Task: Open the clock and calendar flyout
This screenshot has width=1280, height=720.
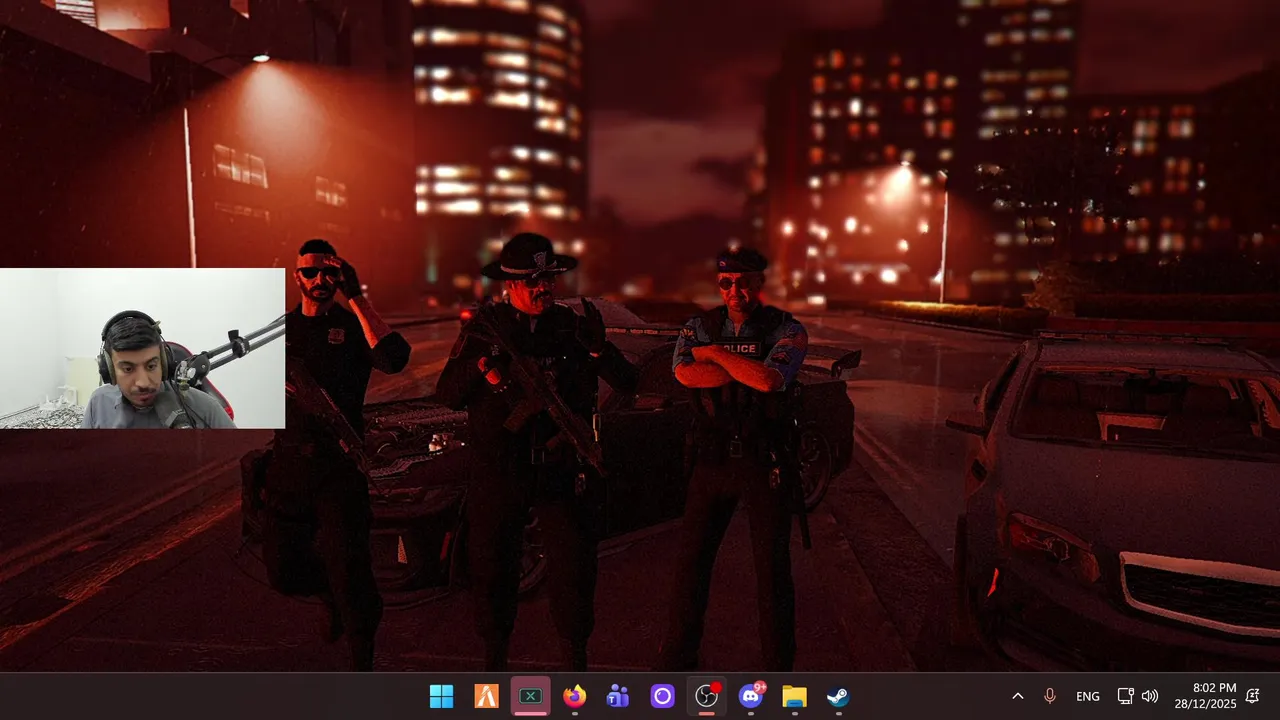Action: coord(1205,696)
